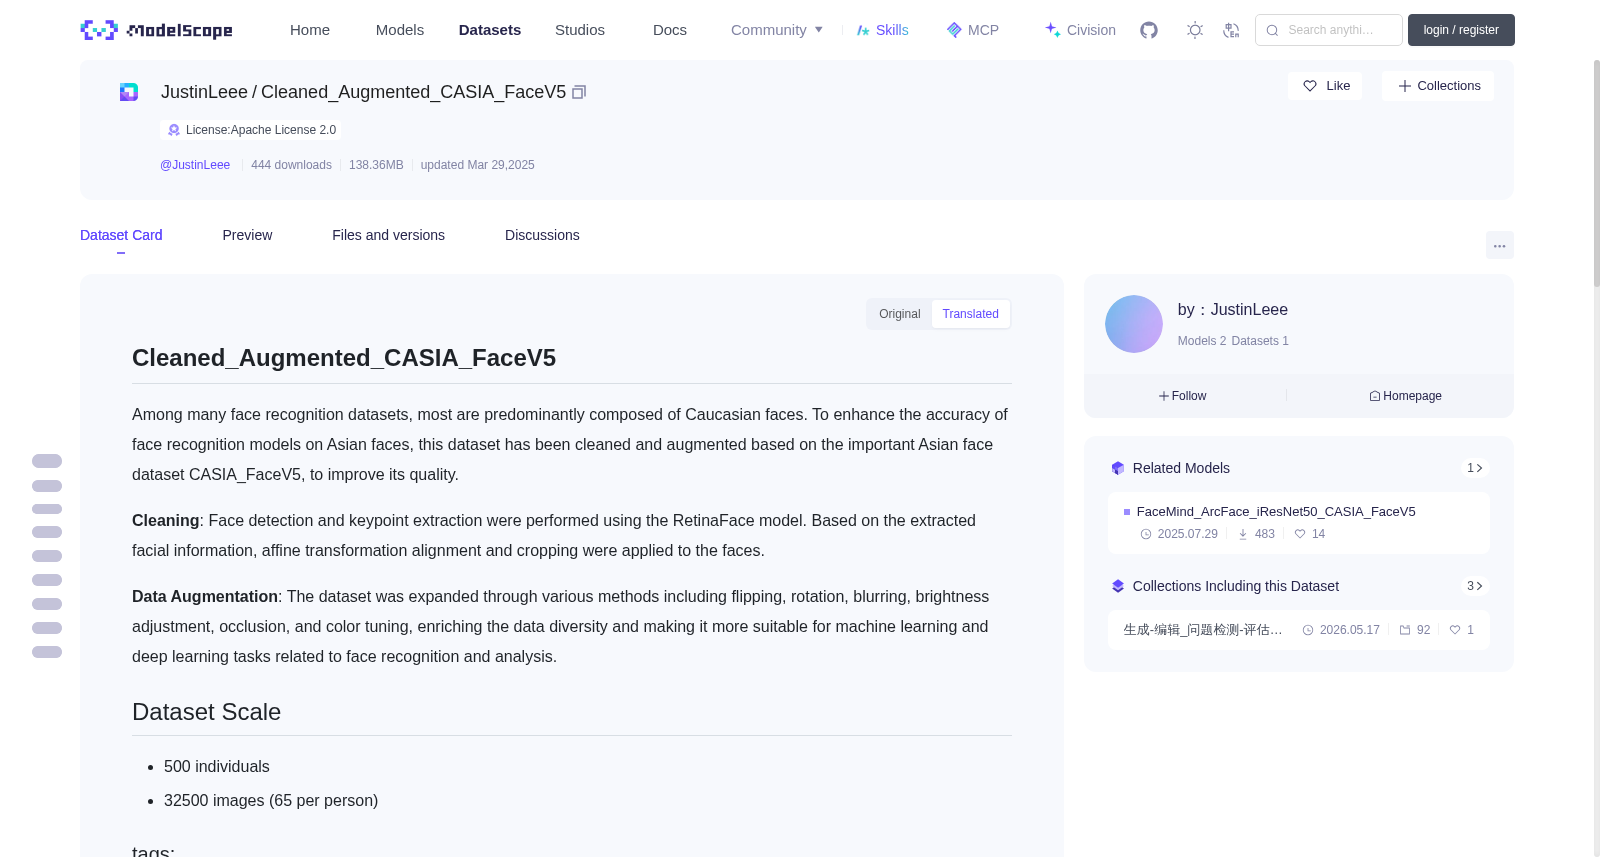Follow the author JustinLeee
This screenshot has width=1600, height=857.
[x=1183, y=396]
